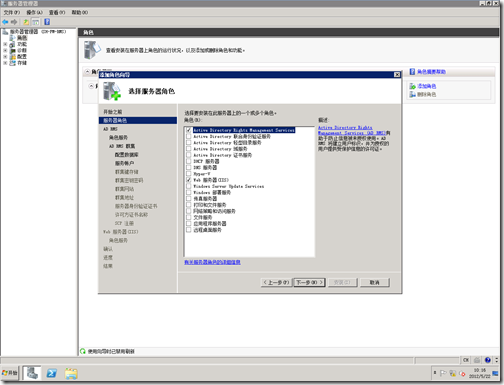
Task: Select the 配置 node in the console tree
Action: pyautogui.click(x=22, y=57)
